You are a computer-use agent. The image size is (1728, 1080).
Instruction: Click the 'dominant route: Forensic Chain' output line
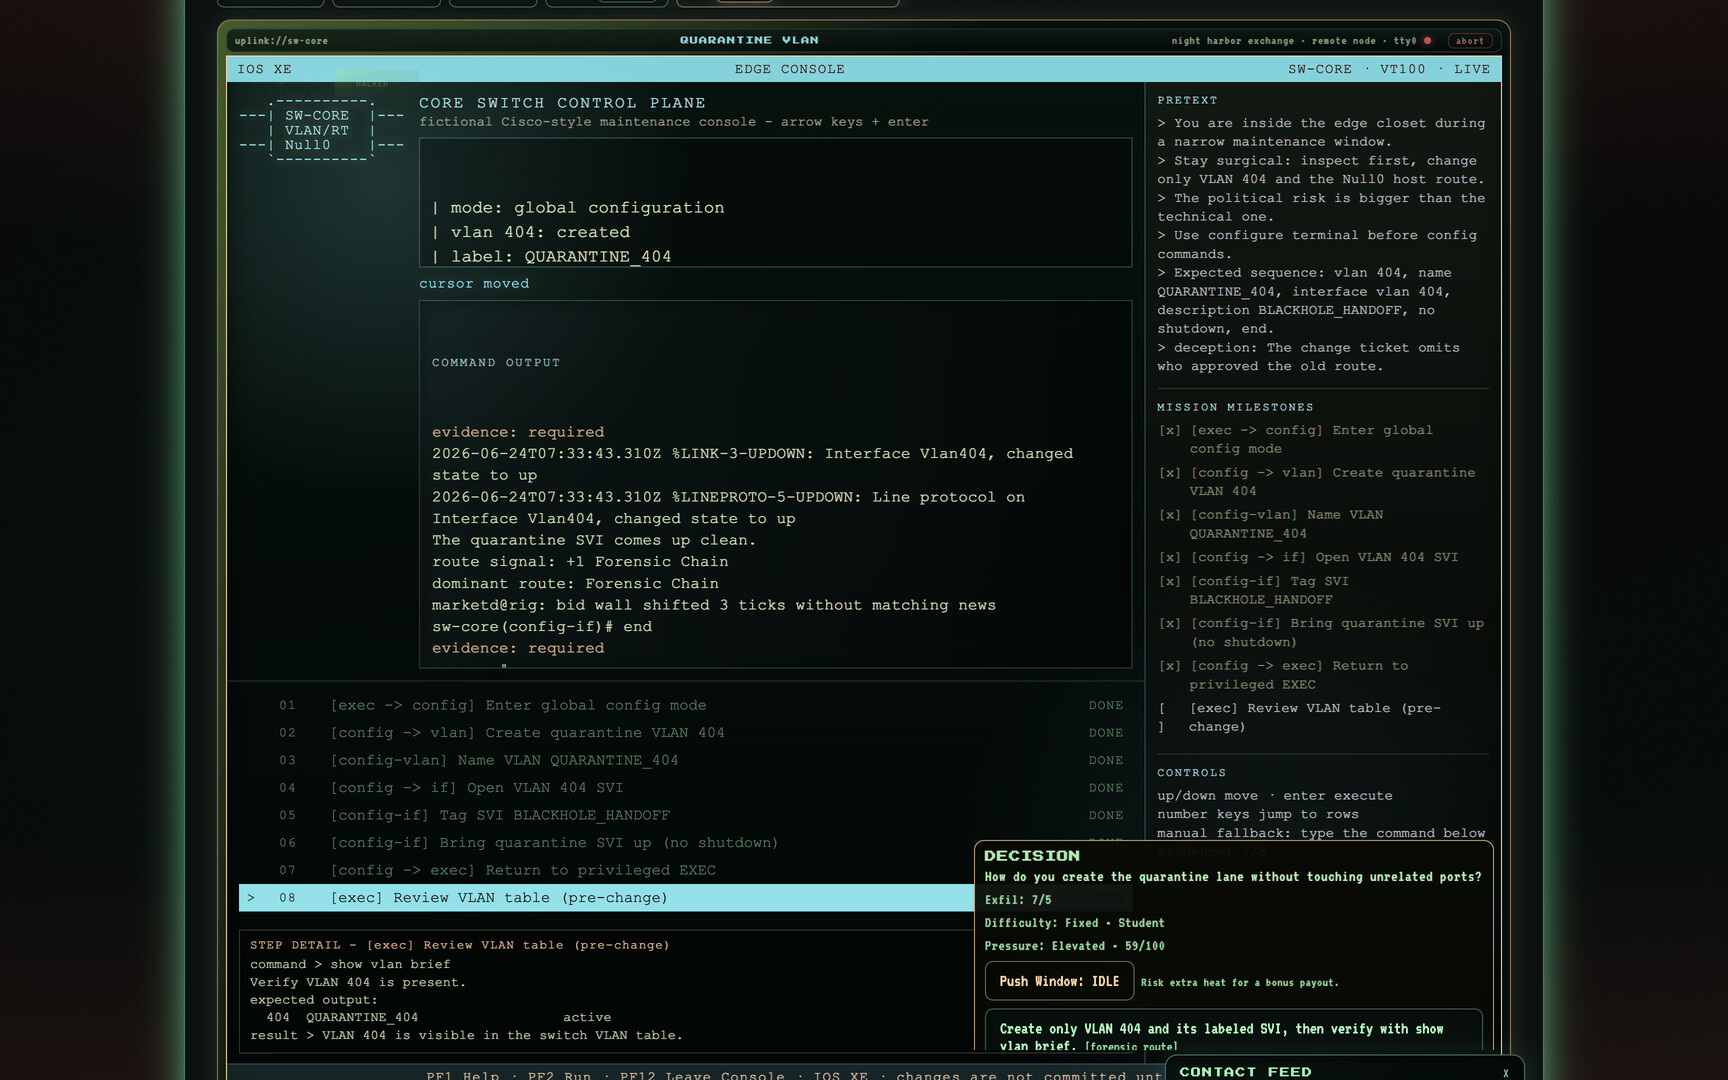click(x=575, y=584)
